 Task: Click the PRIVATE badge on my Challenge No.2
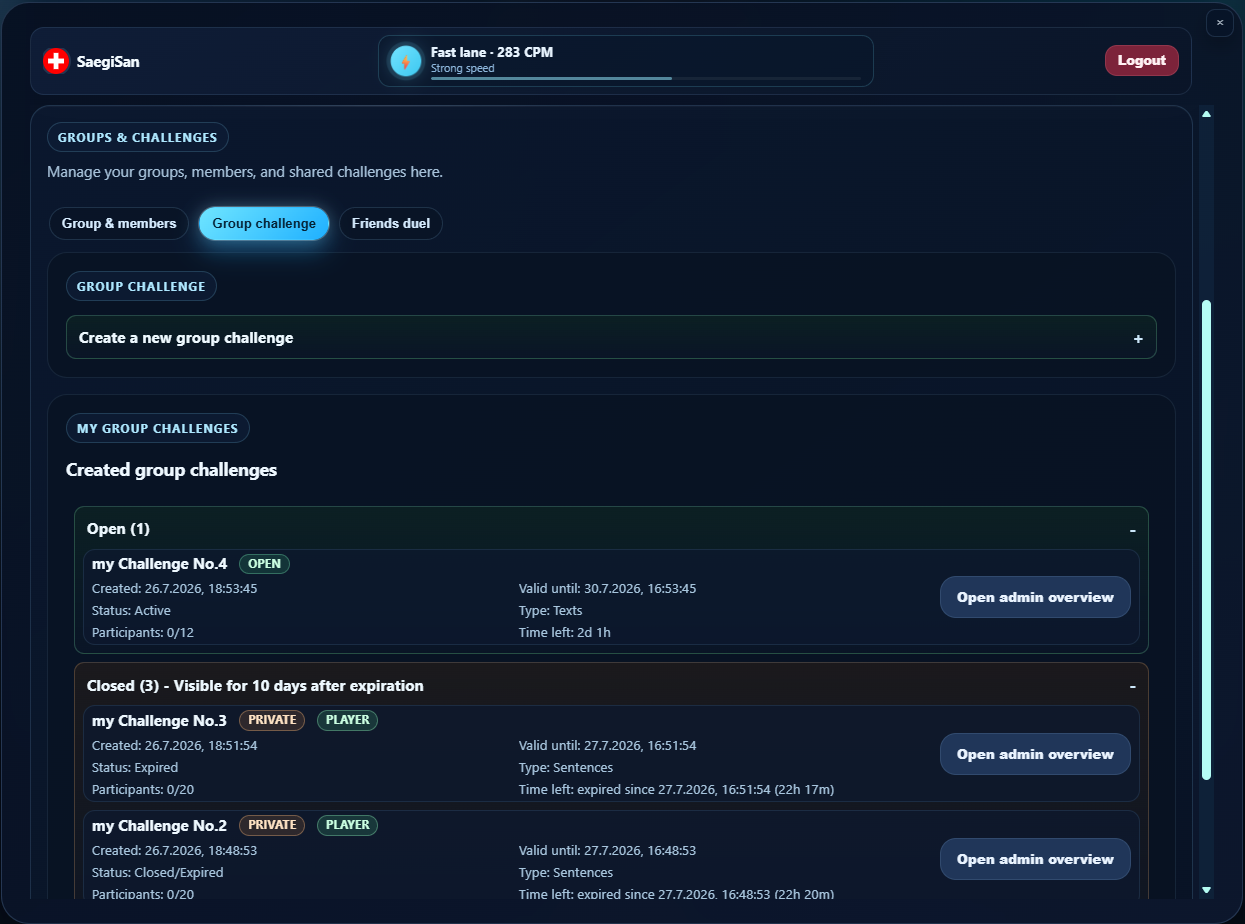click(x=272, y=825)
